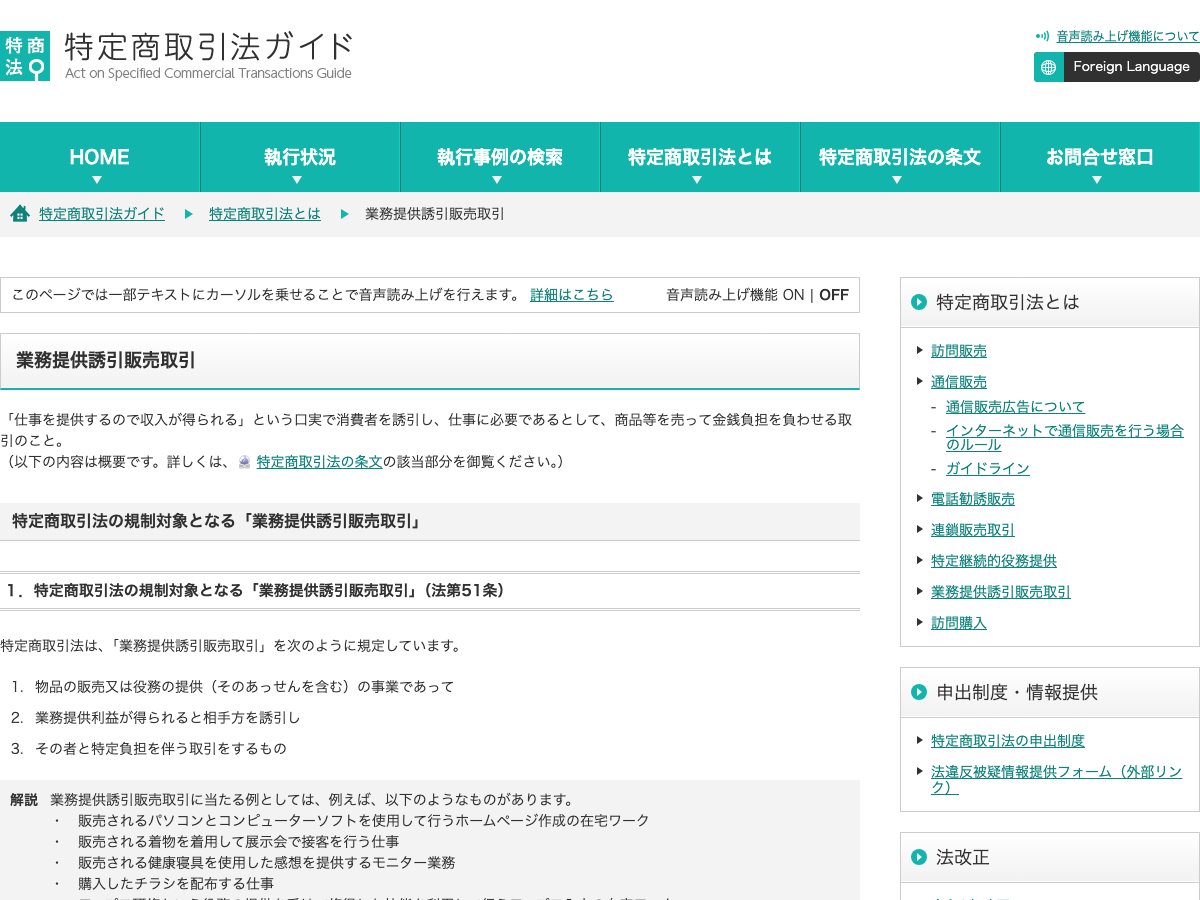Click the circle arrow icon beside 特定商取引法とは sidebar heading
Viewport: 1200px width, 900px height.
919,302
